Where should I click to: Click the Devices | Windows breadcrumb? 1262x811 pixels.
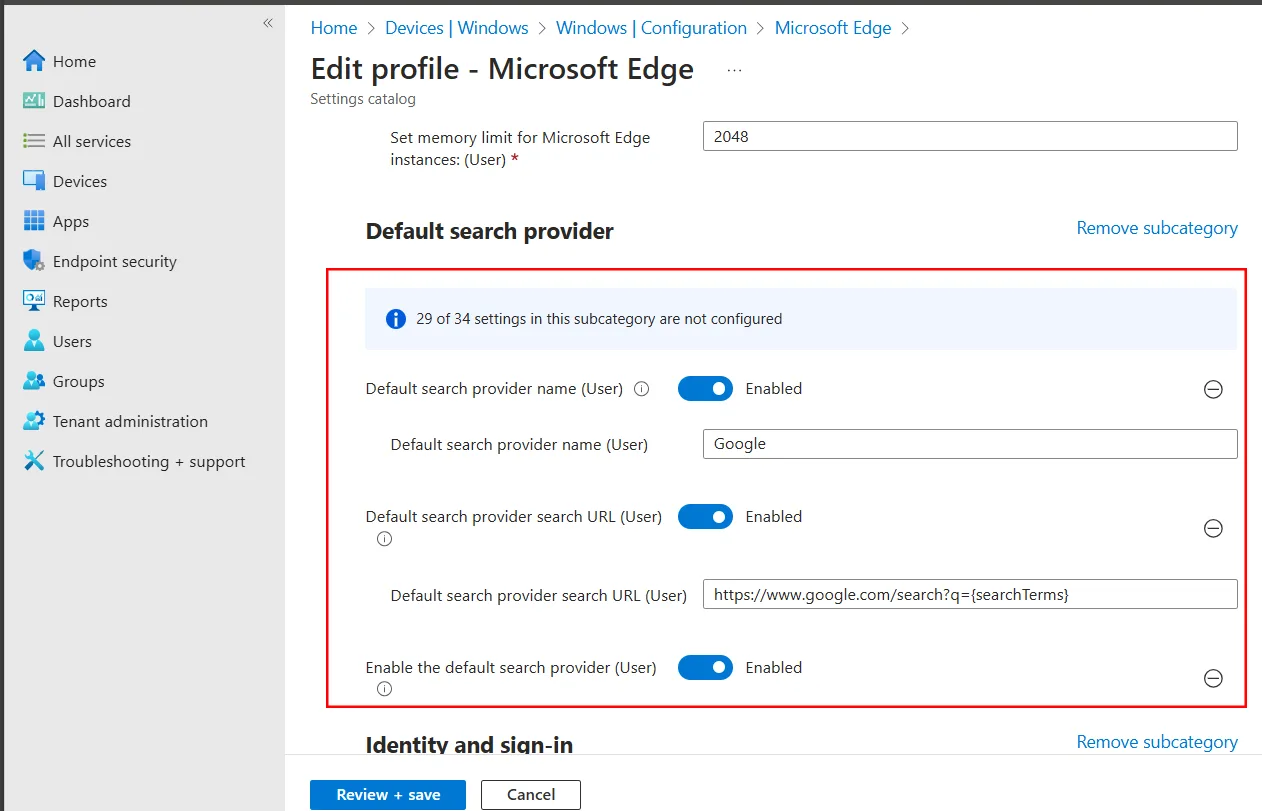457,28
